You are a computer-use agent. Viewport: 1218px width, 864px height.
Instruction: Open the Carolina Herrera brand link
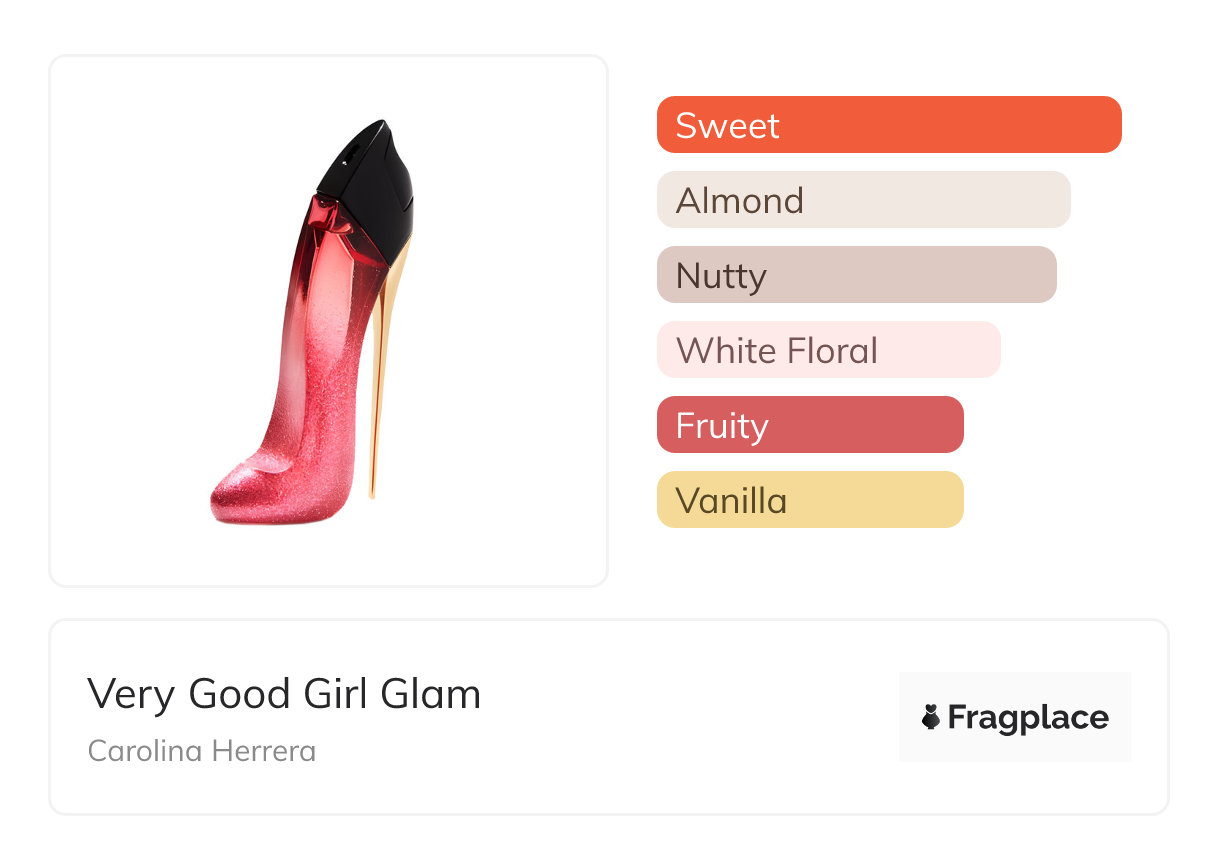point(202,751)
